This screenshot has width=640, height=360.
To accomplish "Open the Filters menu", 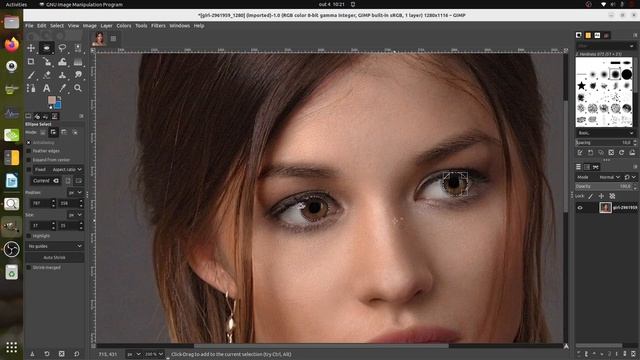I will (158, 26).
